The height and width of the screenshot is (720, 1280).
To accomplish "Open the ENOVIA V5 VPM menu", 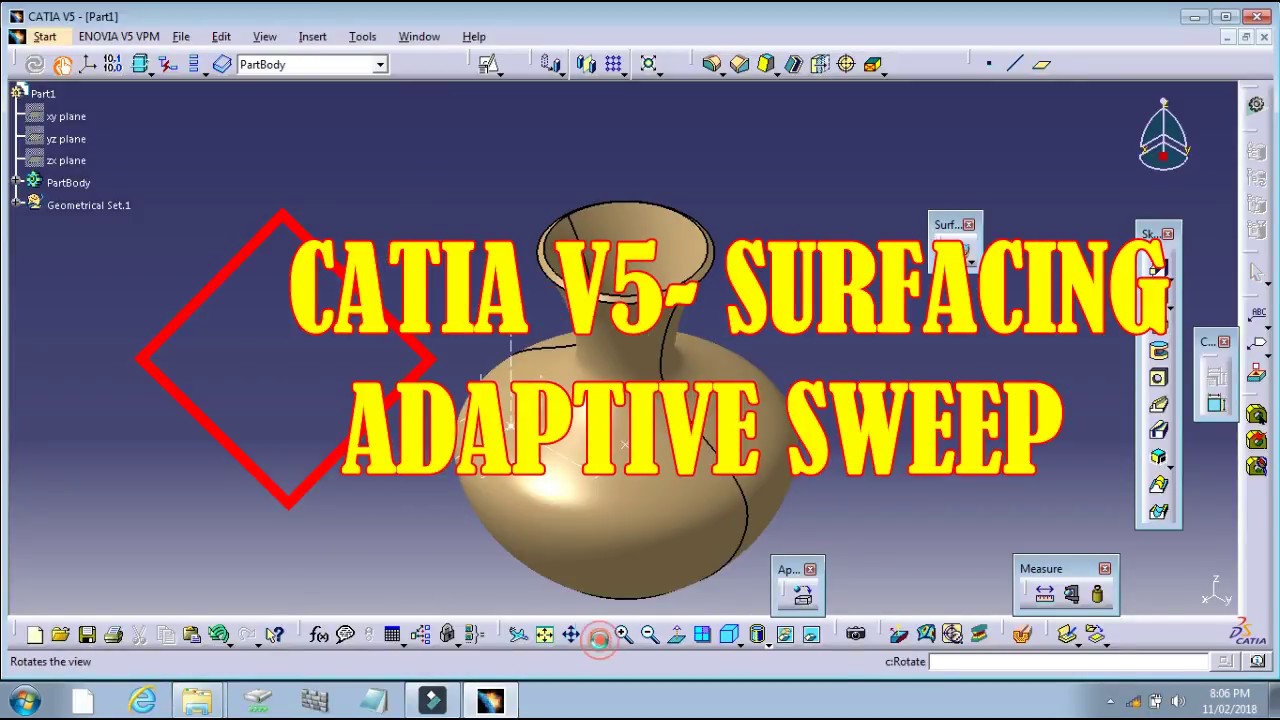I will pyautogui.click(x=119, y=37).
